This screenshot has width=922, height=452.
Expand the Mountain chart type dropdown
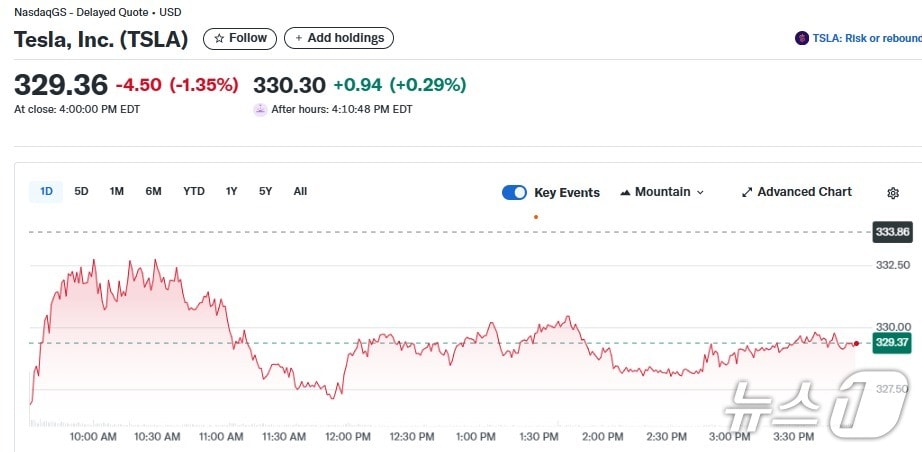700,193
